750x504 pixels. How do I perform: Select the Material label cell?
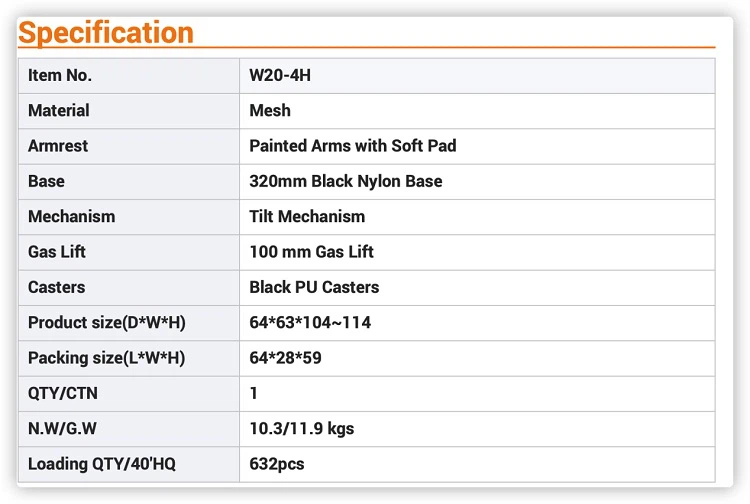coord(59,110)
